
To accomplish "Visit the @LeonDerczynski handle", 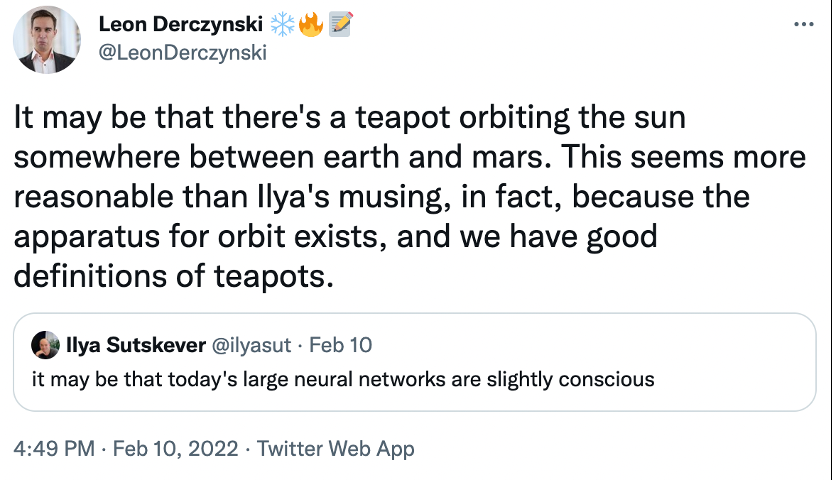I will [183, 53].
